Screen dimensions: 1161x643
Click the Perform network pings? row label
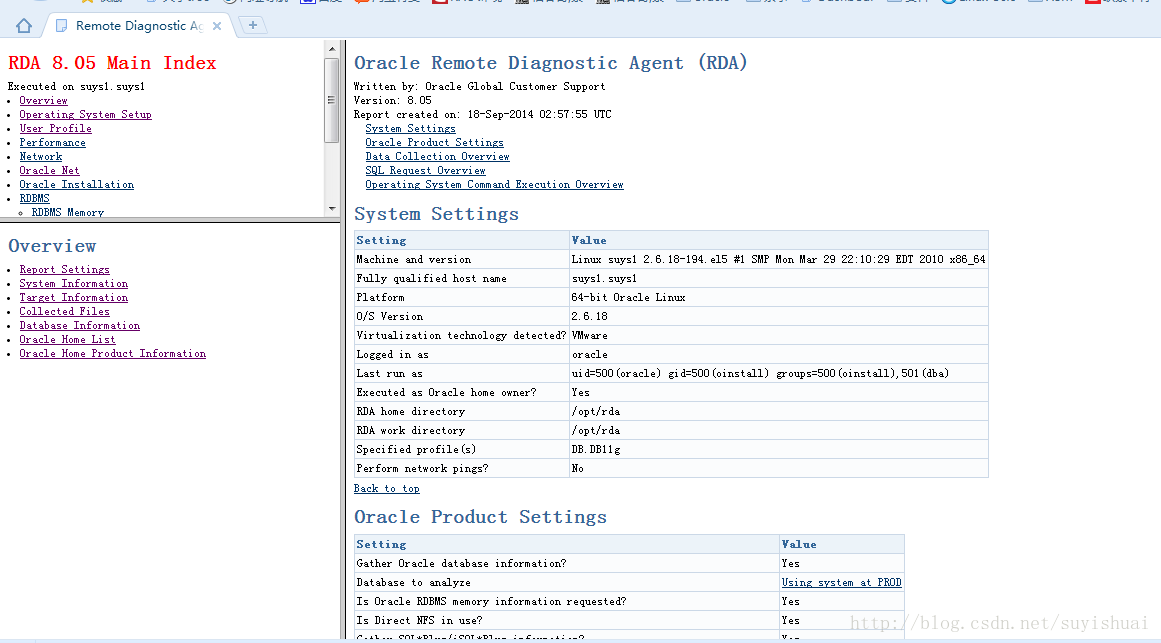[422, 469]
